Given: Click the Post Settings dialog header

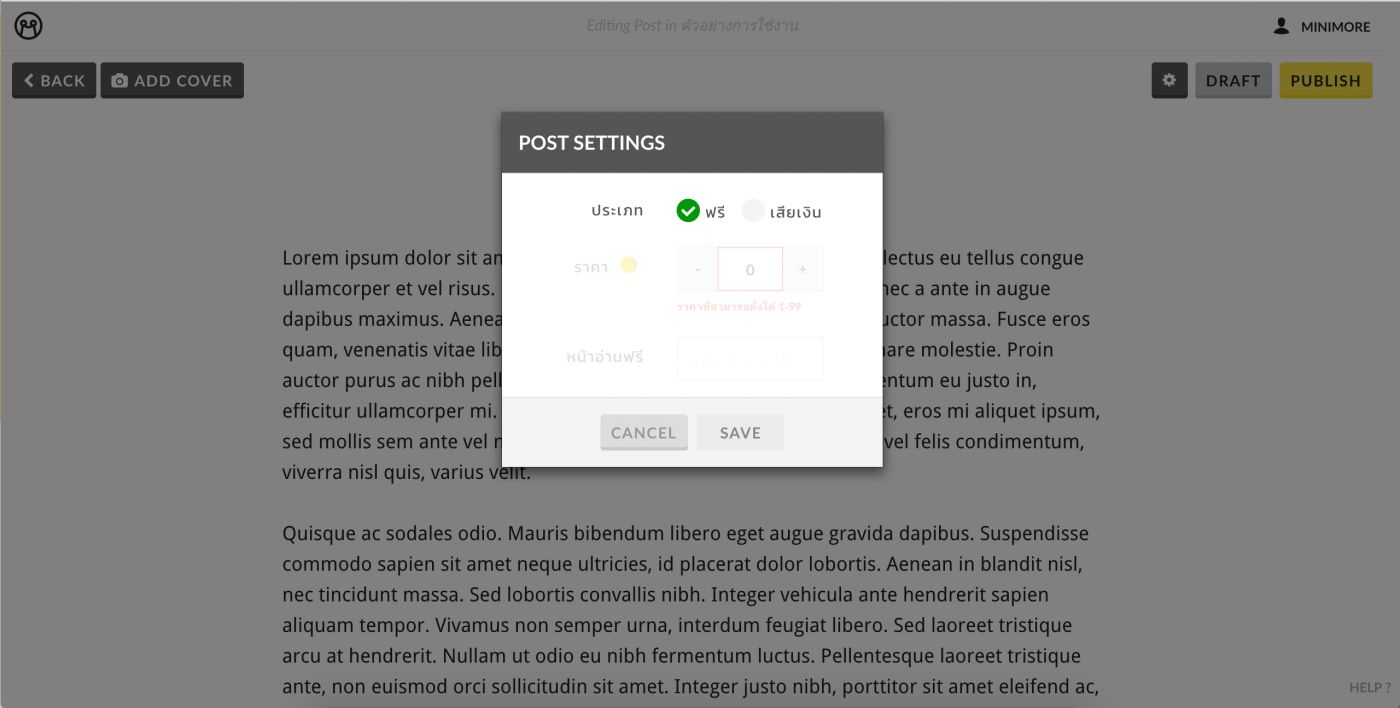Looking at the screenshot, I should (x=692, y=142).
